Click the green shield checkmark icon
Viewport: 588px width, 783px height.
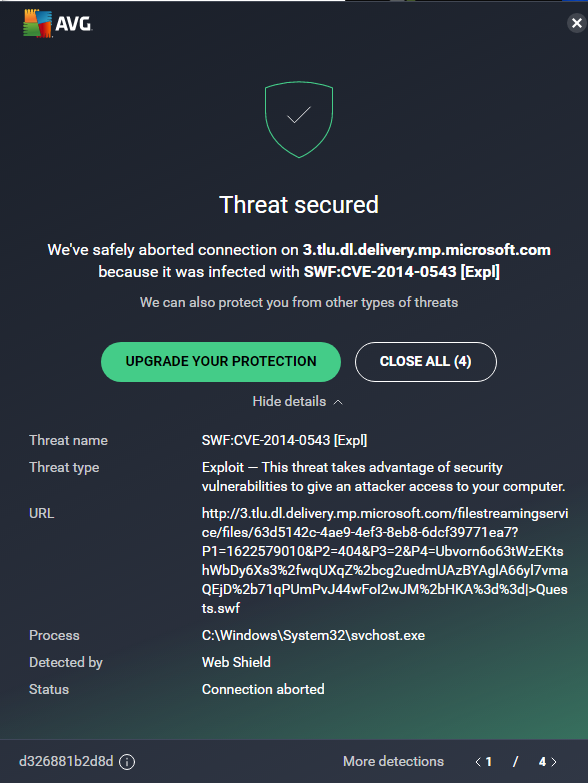click(x=298, y=119)
